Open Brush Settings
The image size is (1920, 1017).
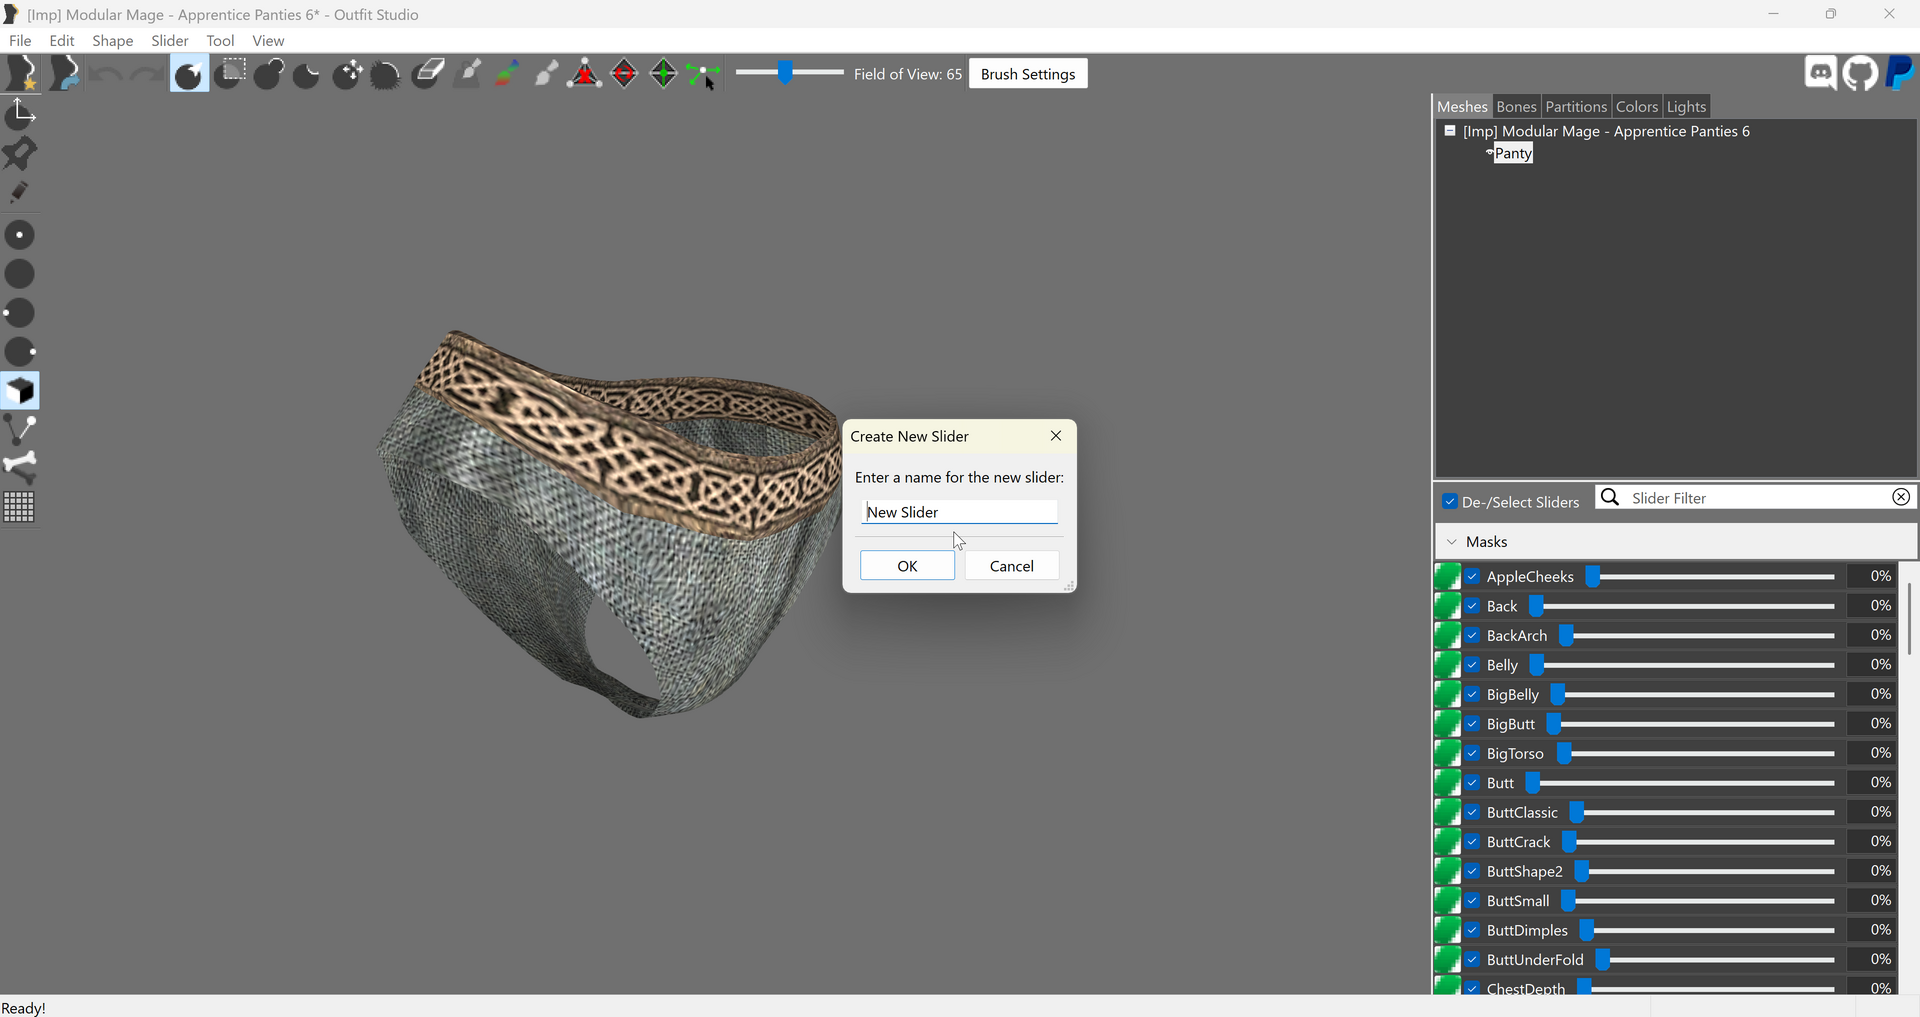click(x=1028, y=74)
